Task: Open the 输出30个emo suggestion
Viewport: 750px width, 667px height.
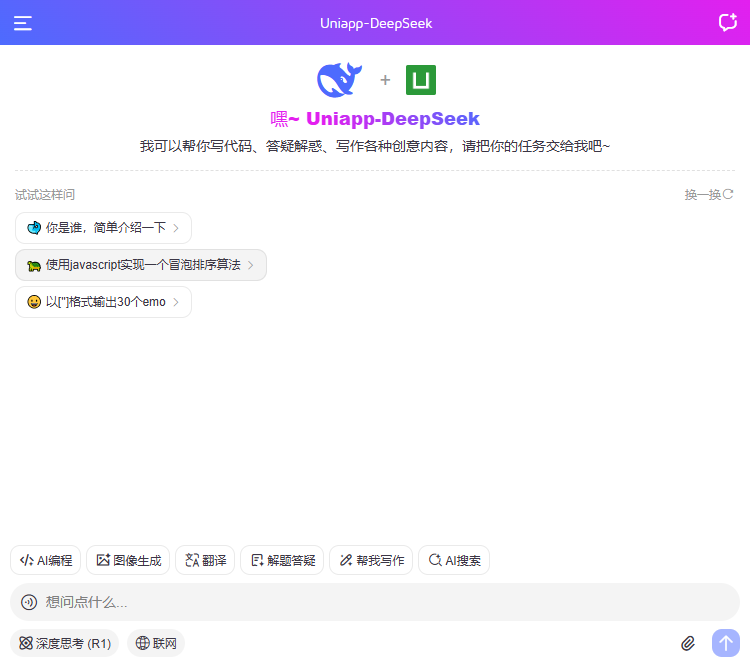Action: [103, 302]
